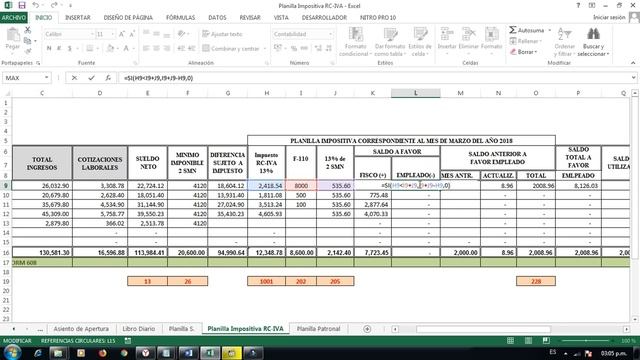
Task: Click Iniciar sesión link
Action: [x=609, y=18]
